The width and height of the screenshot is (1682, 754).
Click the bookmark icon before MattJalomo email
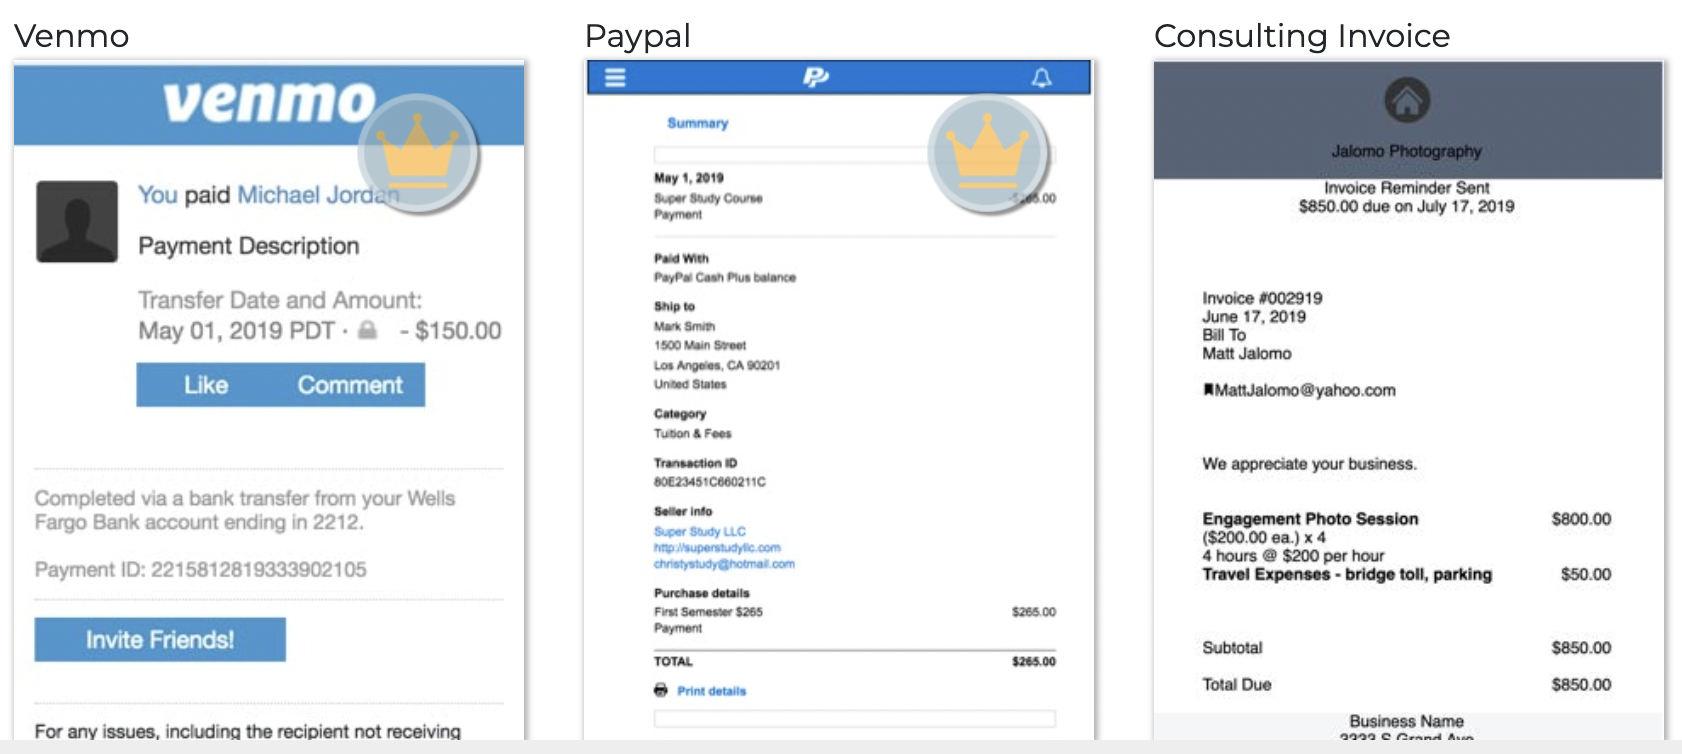click(1208, 390)
